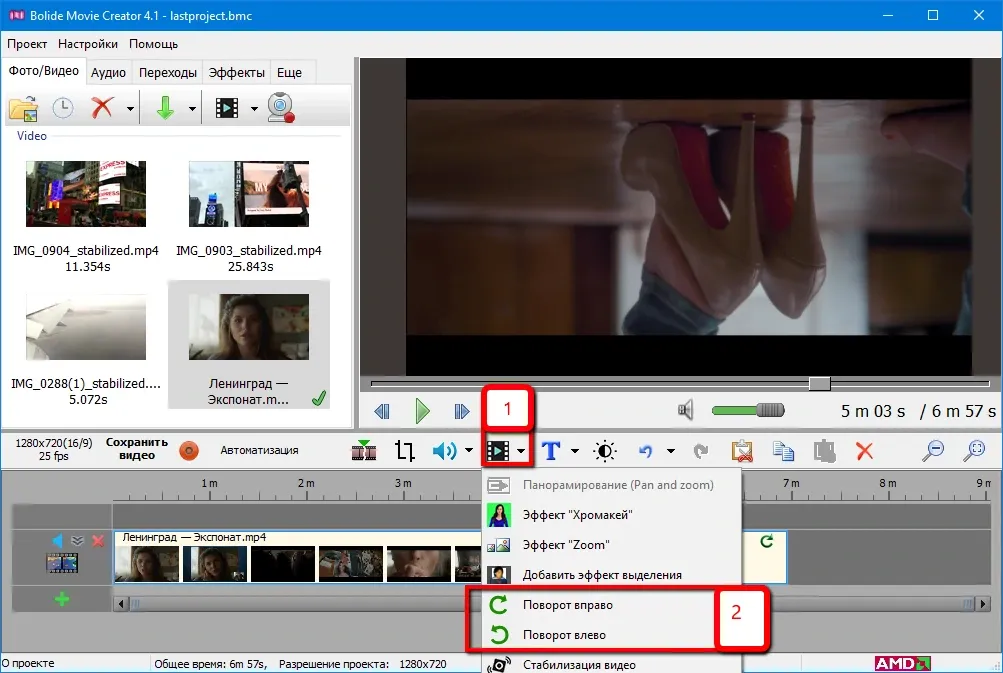The height and width of the screenshot is (673, 1003).
Task: Choose Поворот вправо menu item
Action: point(612,605)
